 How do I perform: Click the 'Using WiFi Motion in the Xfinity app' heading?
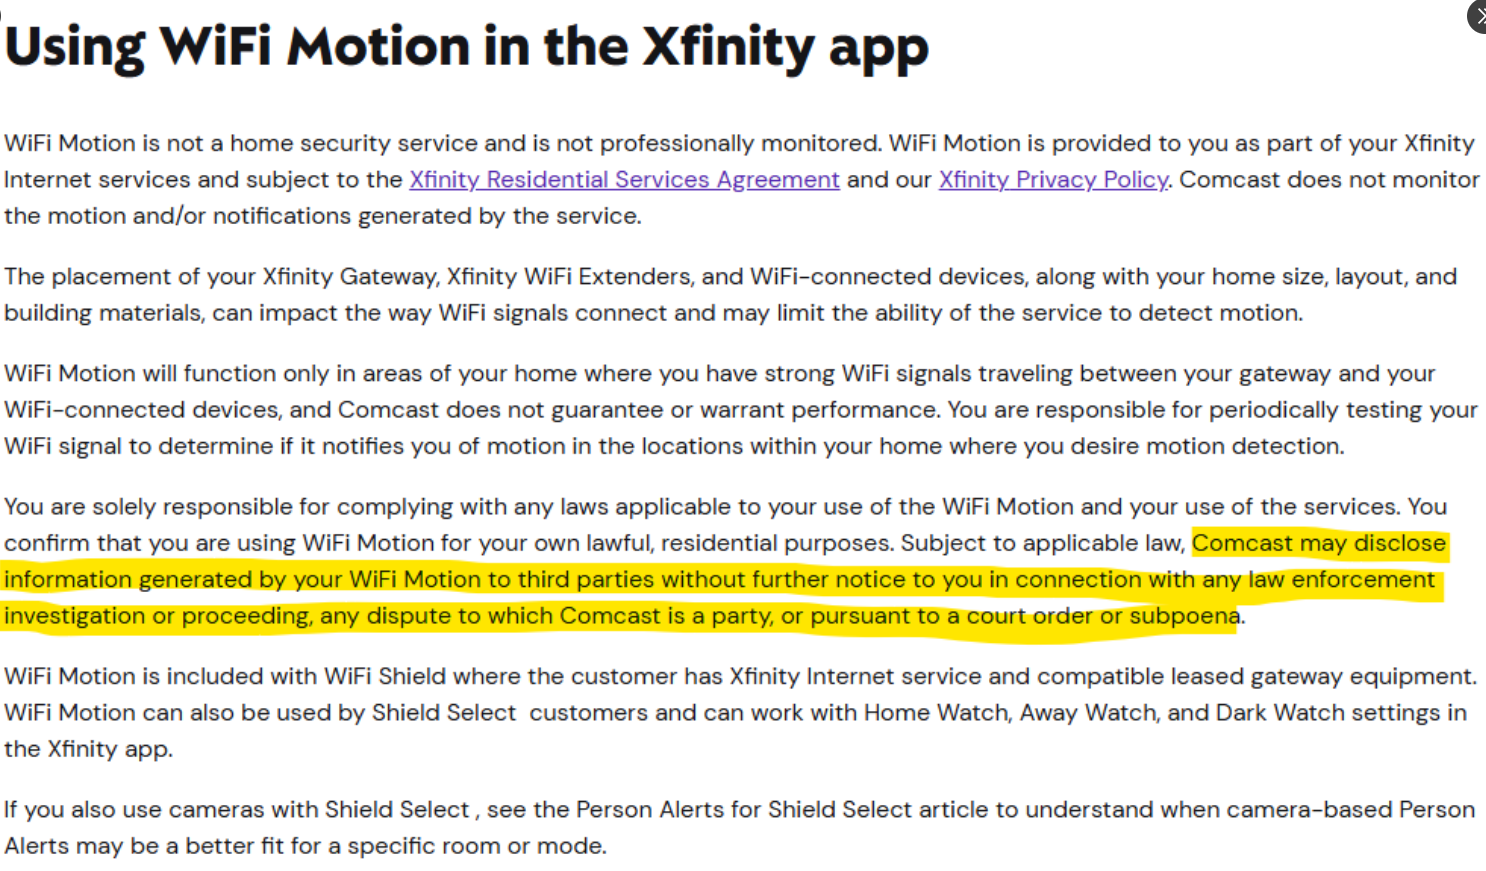[x=466, y=47]
